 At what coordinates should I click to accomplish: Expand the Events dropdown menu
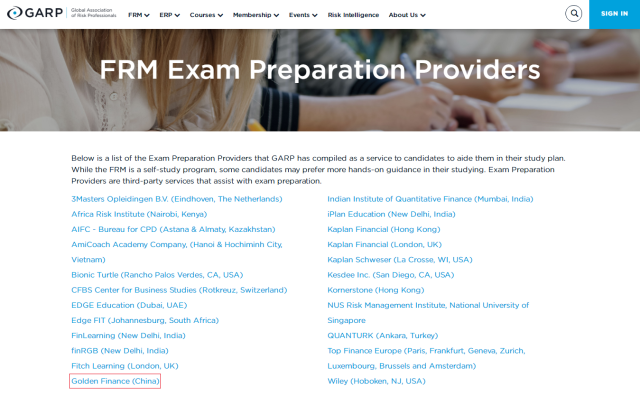303,15
